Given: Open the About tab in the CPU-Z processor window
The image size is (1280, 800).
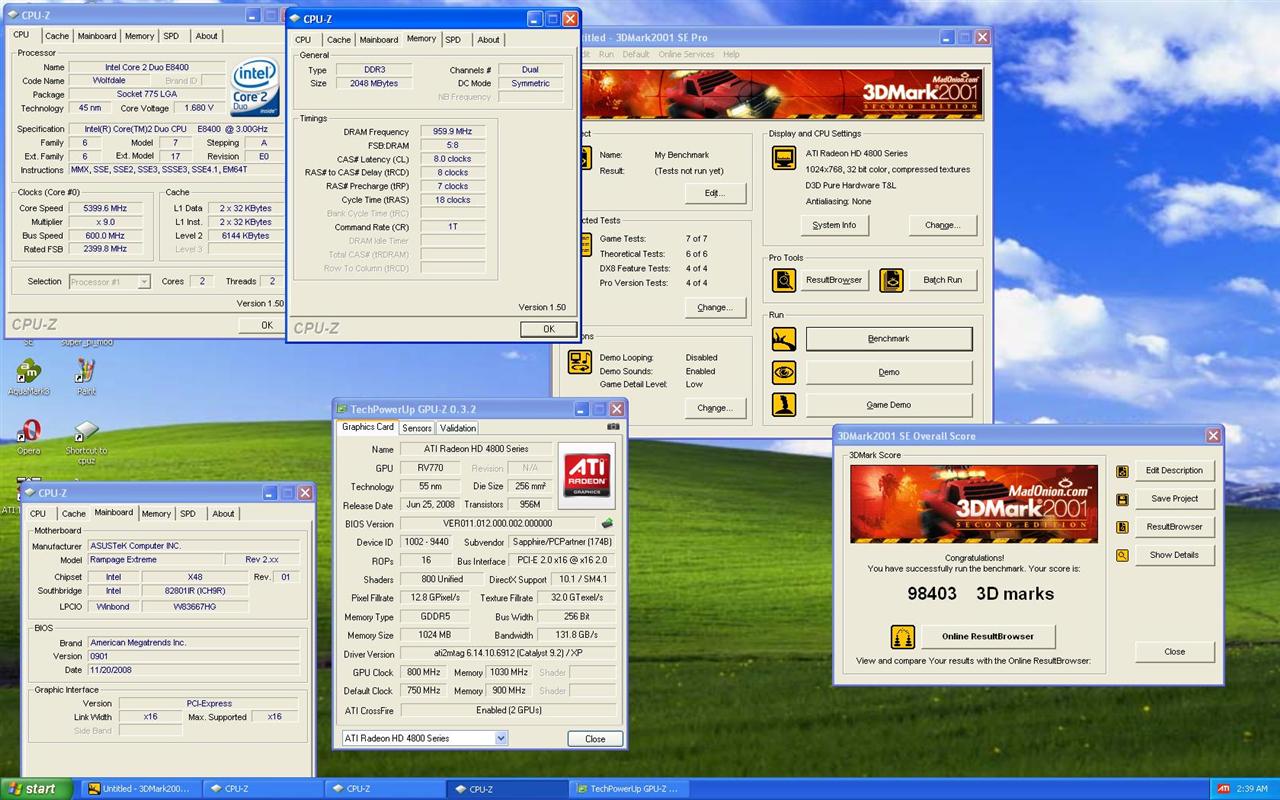Looking at the screenshot, I should [207, 36].
